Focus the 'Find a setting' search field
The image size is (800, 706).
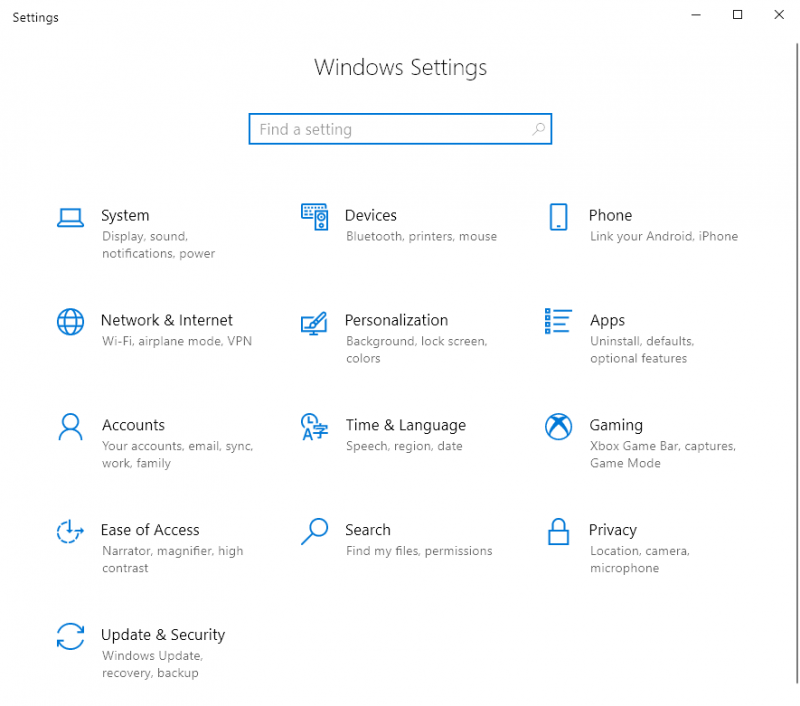click(x=401, y=129)
